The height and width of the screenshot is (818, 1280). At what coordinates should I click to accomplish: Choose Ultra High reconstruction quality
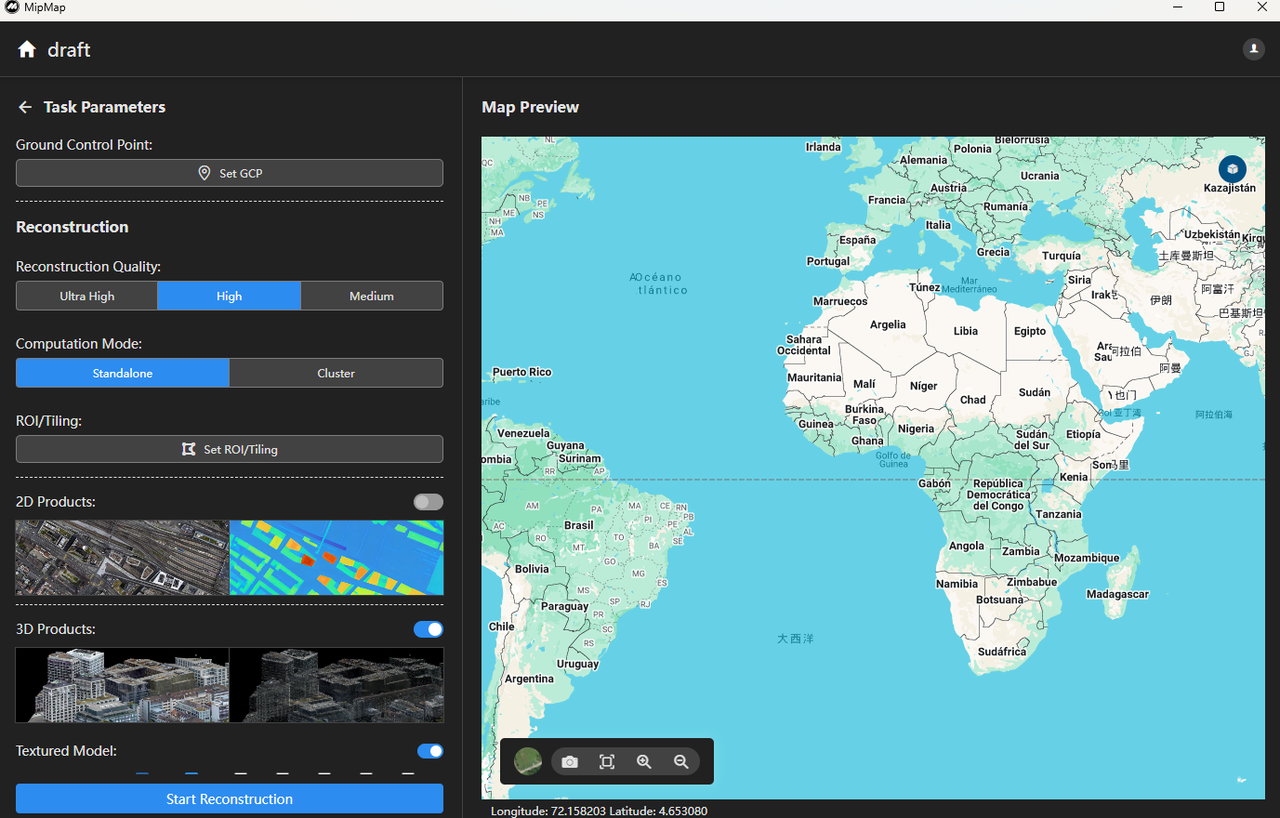click(87, 296)
